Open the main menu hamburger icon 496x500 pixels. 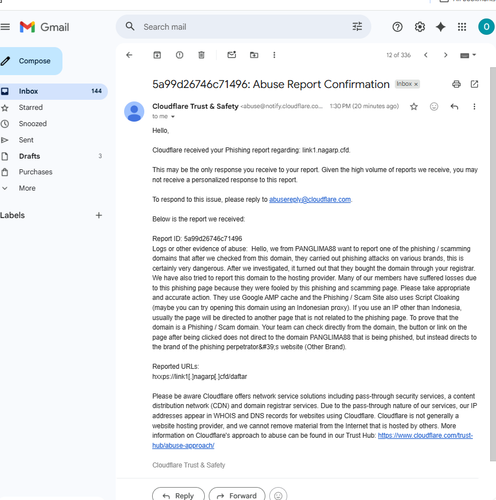point(5,27)
